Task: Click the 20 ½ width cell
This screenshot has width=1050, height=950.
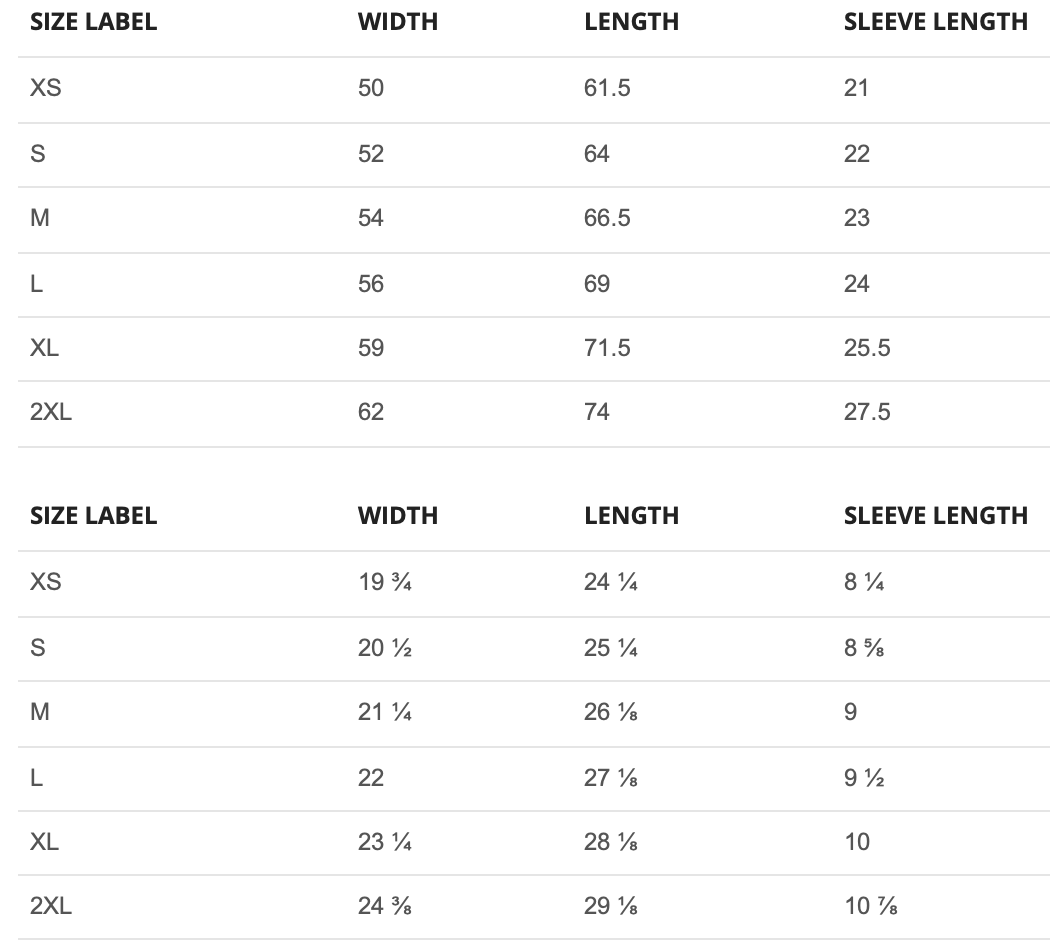Action: (385, 648)
